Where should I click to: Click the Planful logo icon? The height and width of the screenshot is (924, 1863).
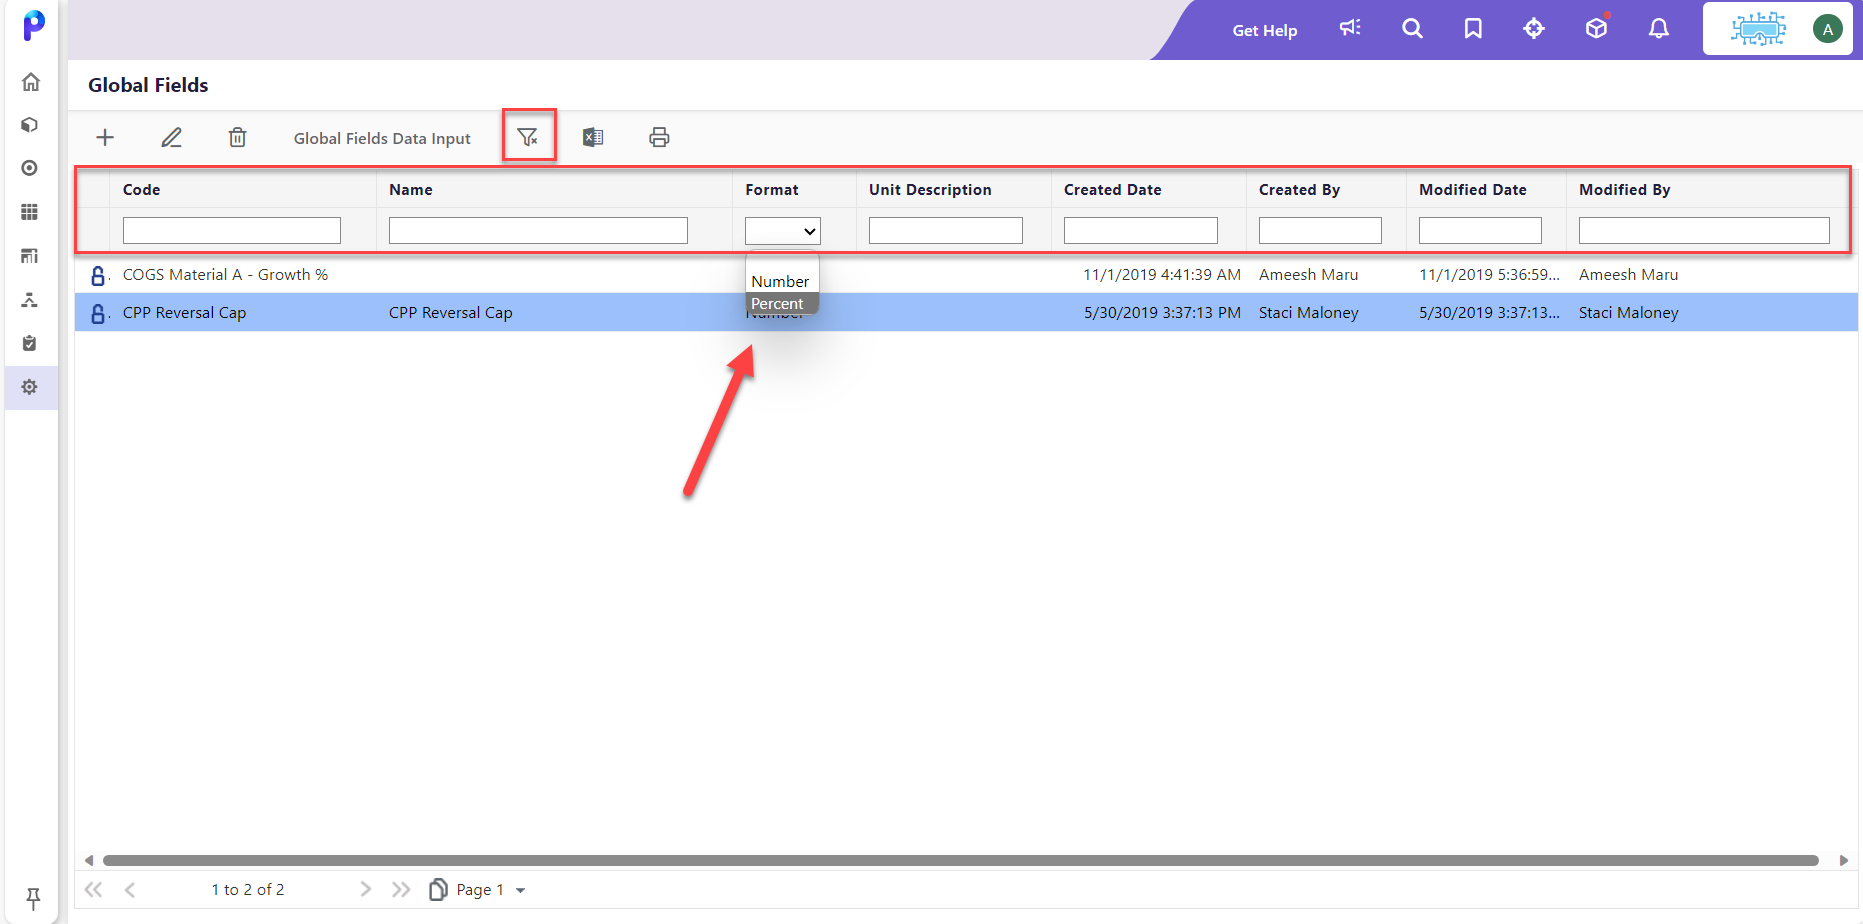click(34, 25)
